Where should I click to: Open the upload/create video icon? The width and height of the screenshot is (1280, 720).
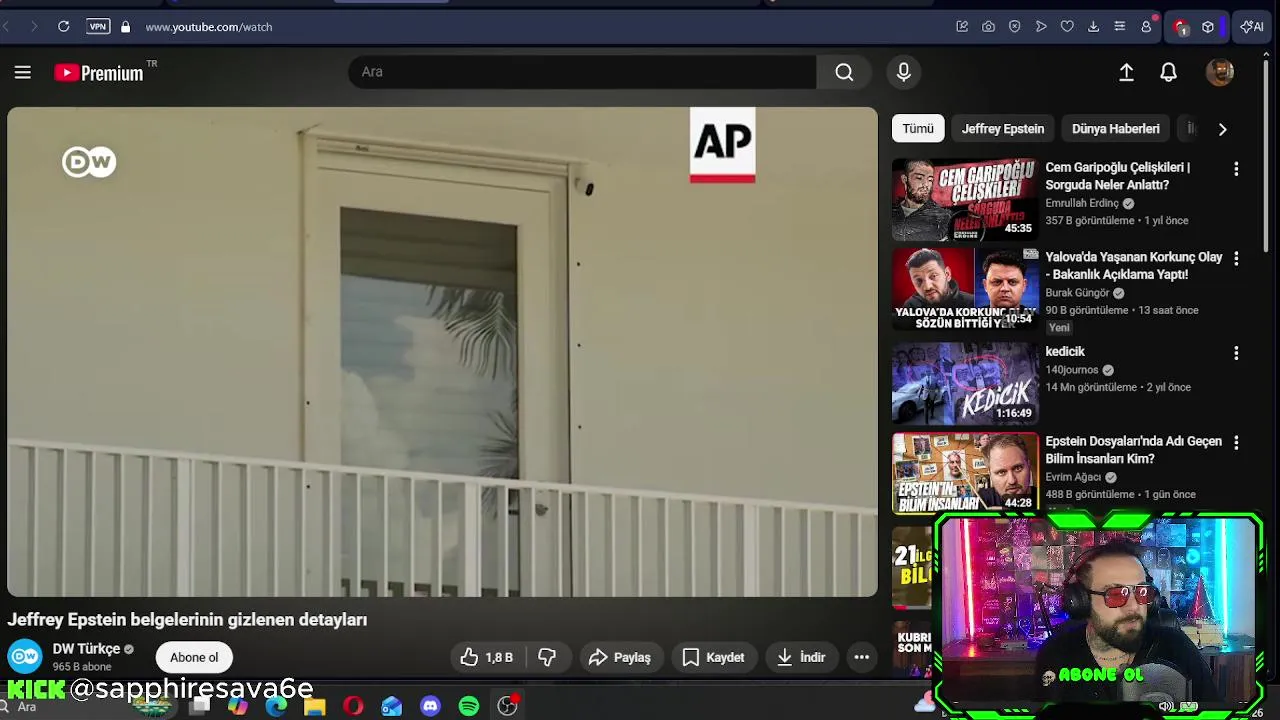1126,72
